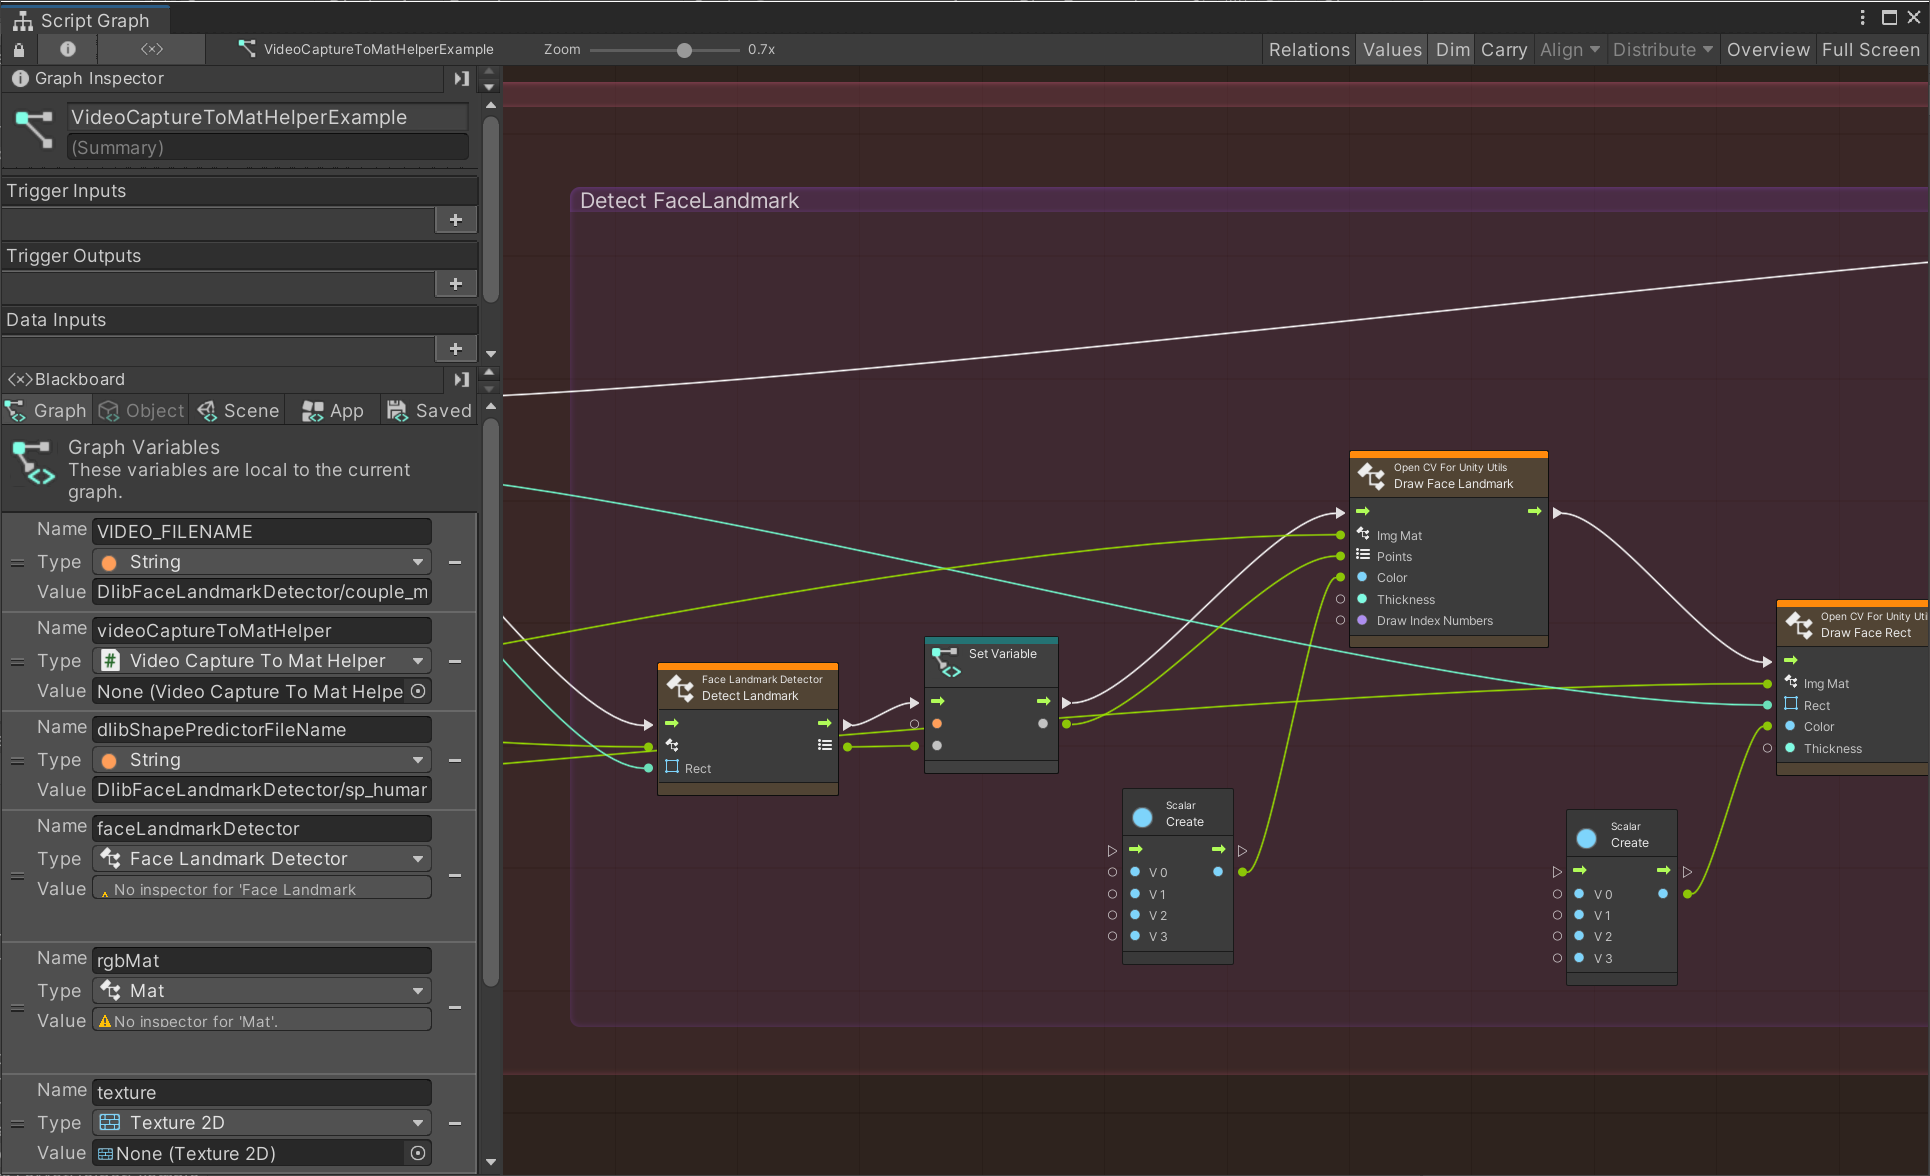Toggle the Values display option
The height and width of the screenshot is (1176, 1930).
point(1391,49)
